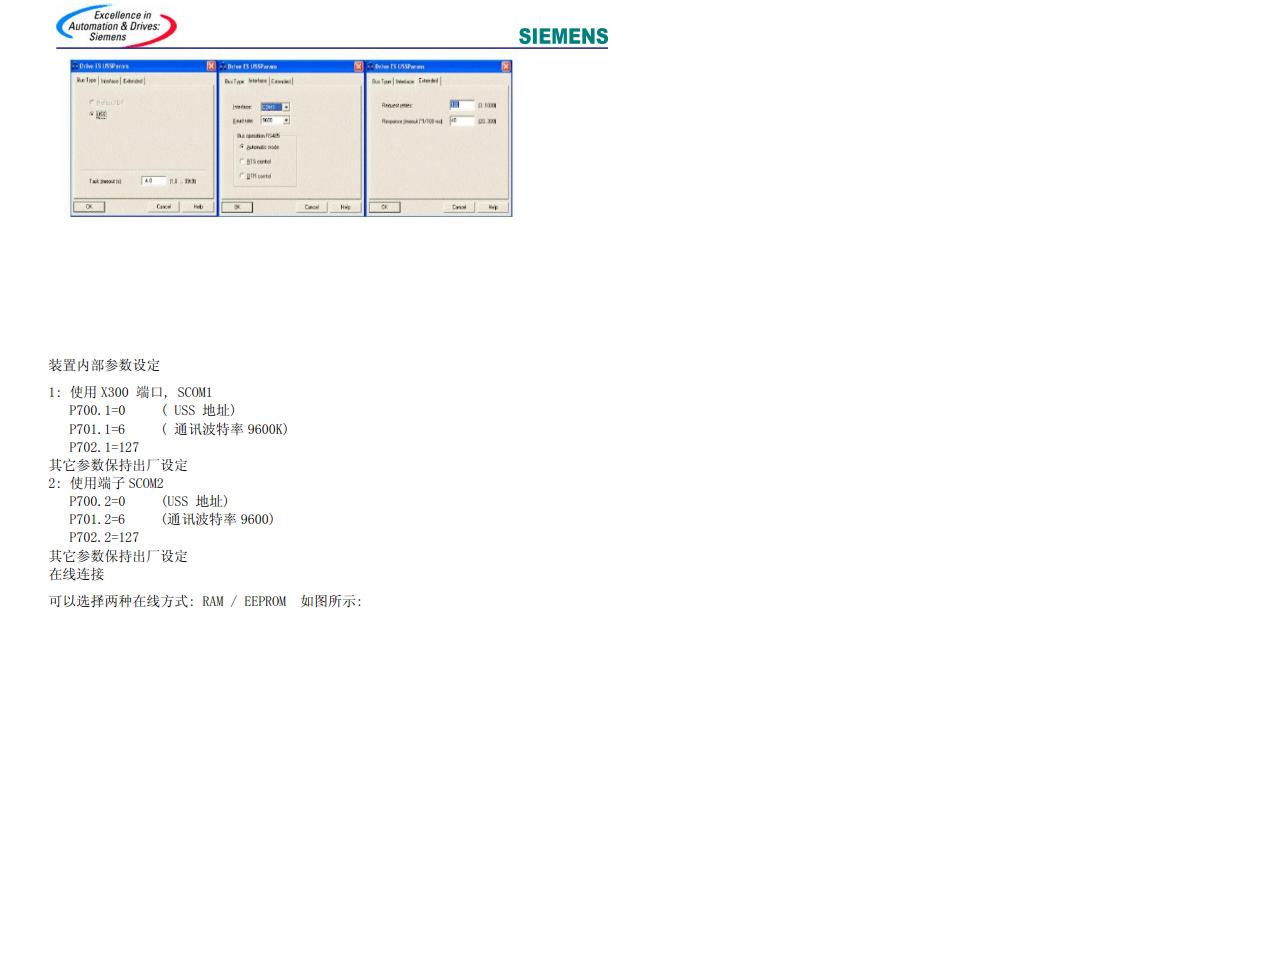Open Interface tab in the Baud rate dialog
1280x960 pixels.
point(258,80)
